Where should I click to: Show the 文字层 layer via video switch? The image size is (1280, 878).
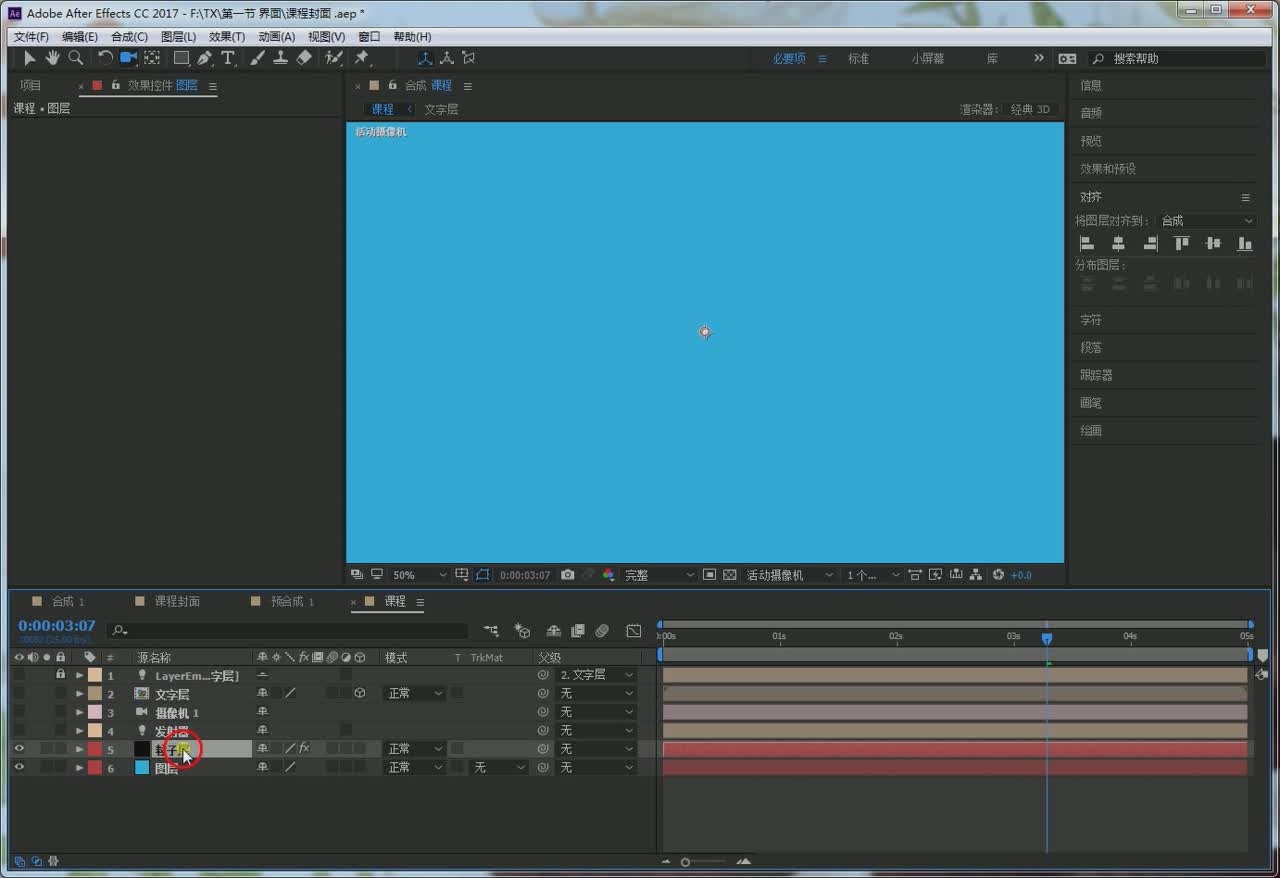[x=19, y=693]
